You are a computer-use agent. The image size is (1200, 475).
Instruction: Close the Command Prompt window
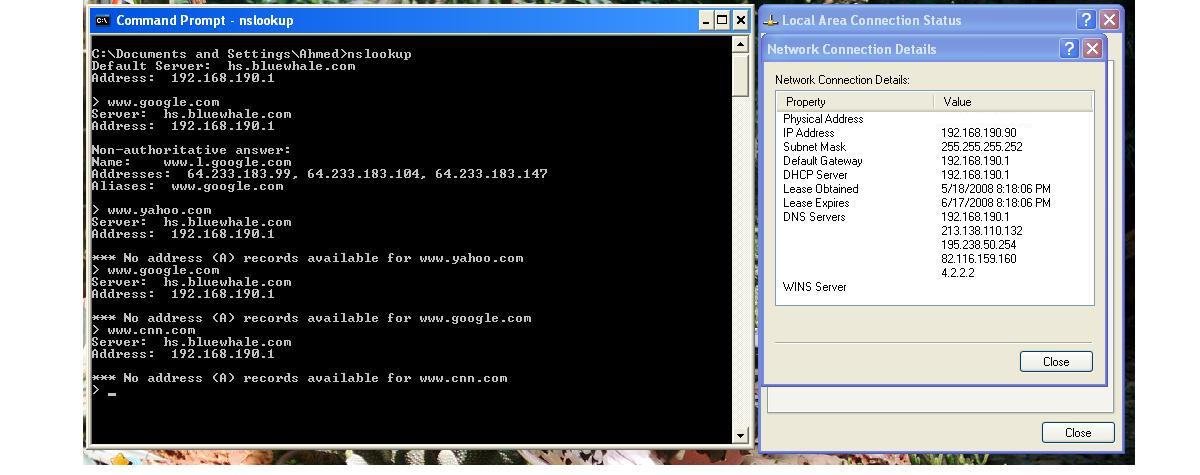click(x=740, y=20)
